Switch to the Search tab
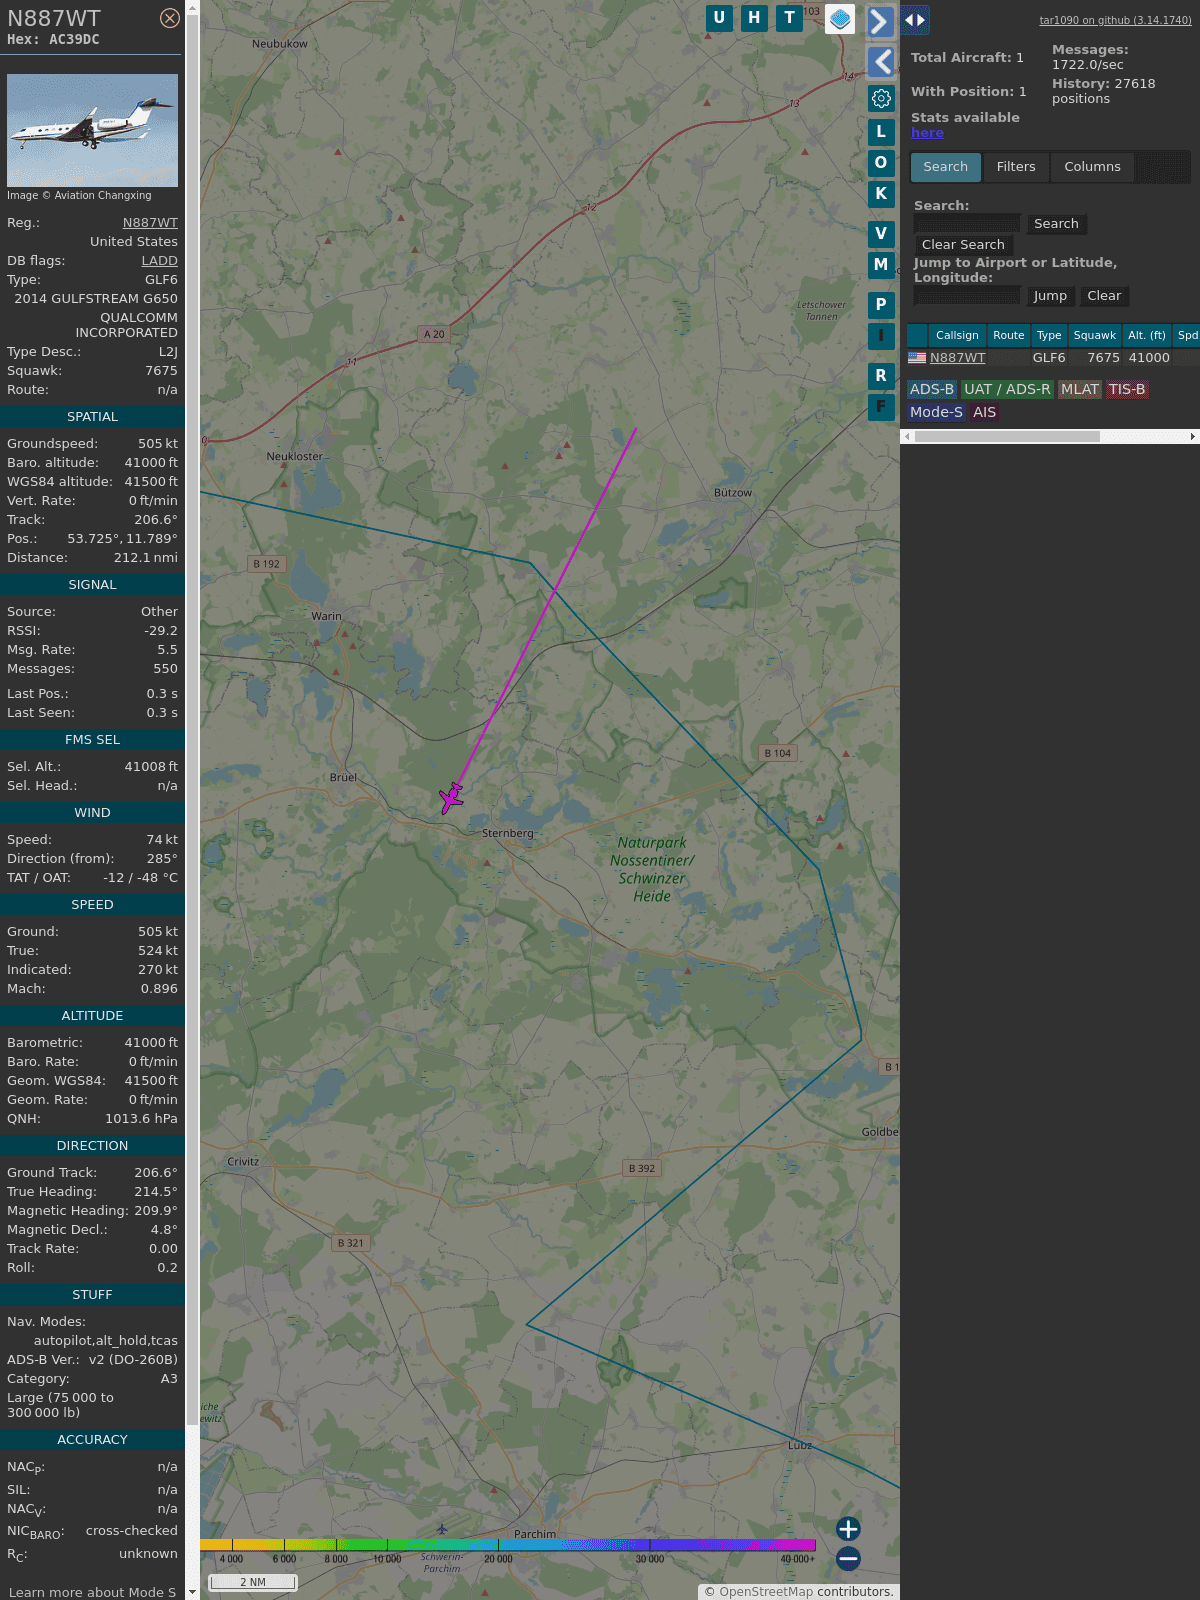Viewport: 1200px width, 1600px height. [946, 167]
